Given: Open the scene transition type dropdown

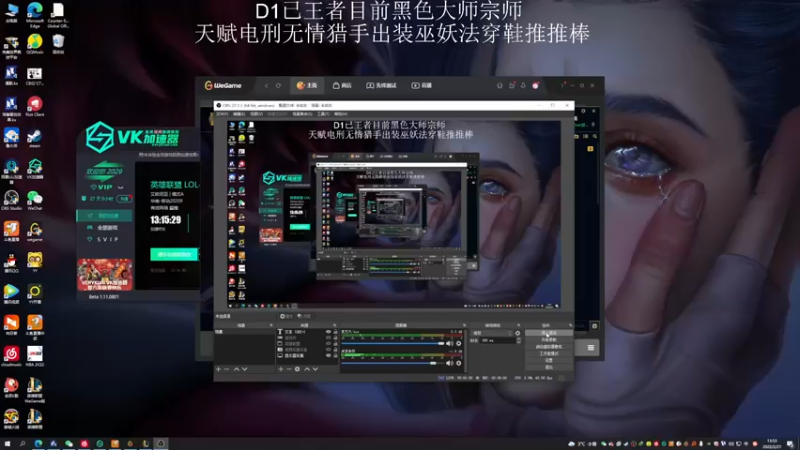Looking at the screenshot, I should pos(493,333).
